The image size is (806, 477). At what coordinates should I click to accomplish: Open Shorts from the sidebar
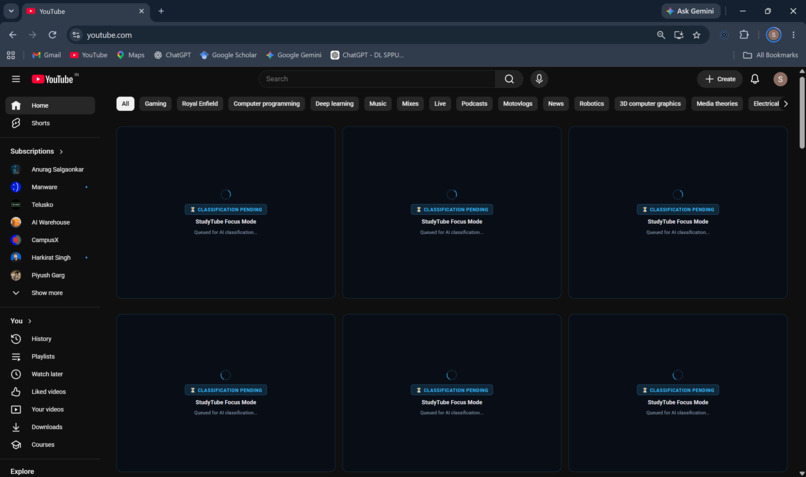click(50, 123)
